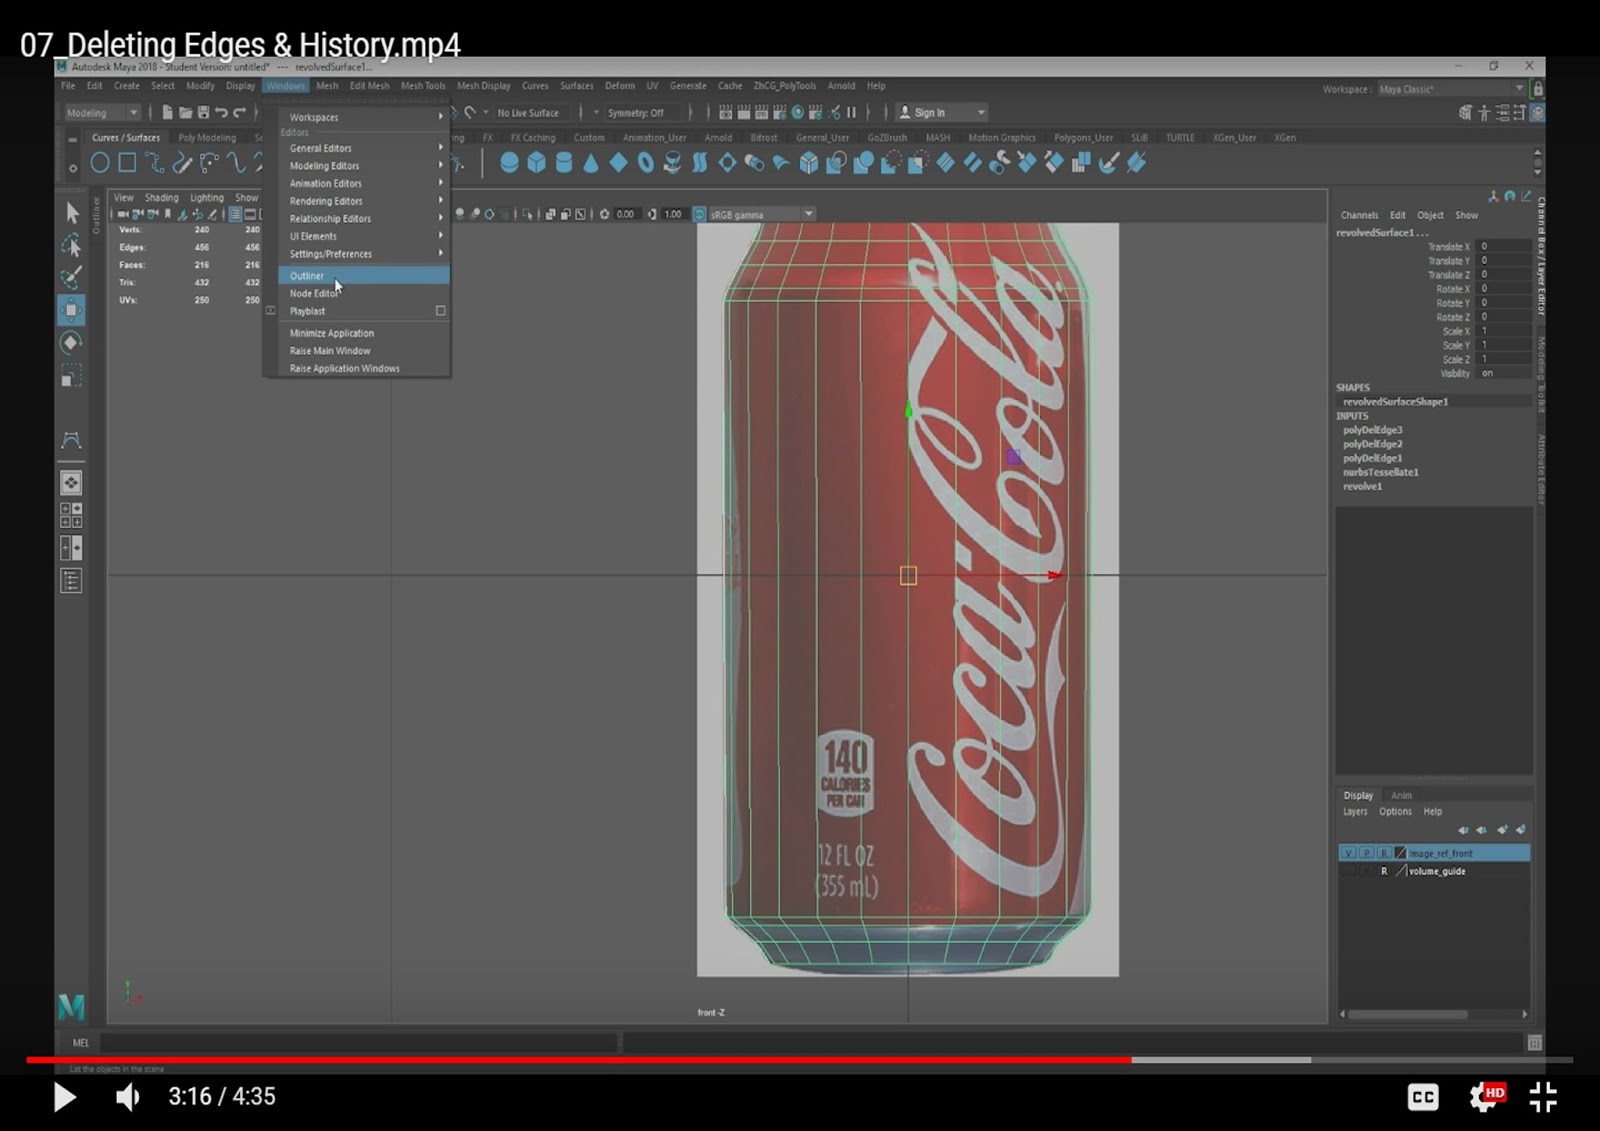
Task: Select the polygon sphere primitive on the shelf
Action: click(510, 162)
